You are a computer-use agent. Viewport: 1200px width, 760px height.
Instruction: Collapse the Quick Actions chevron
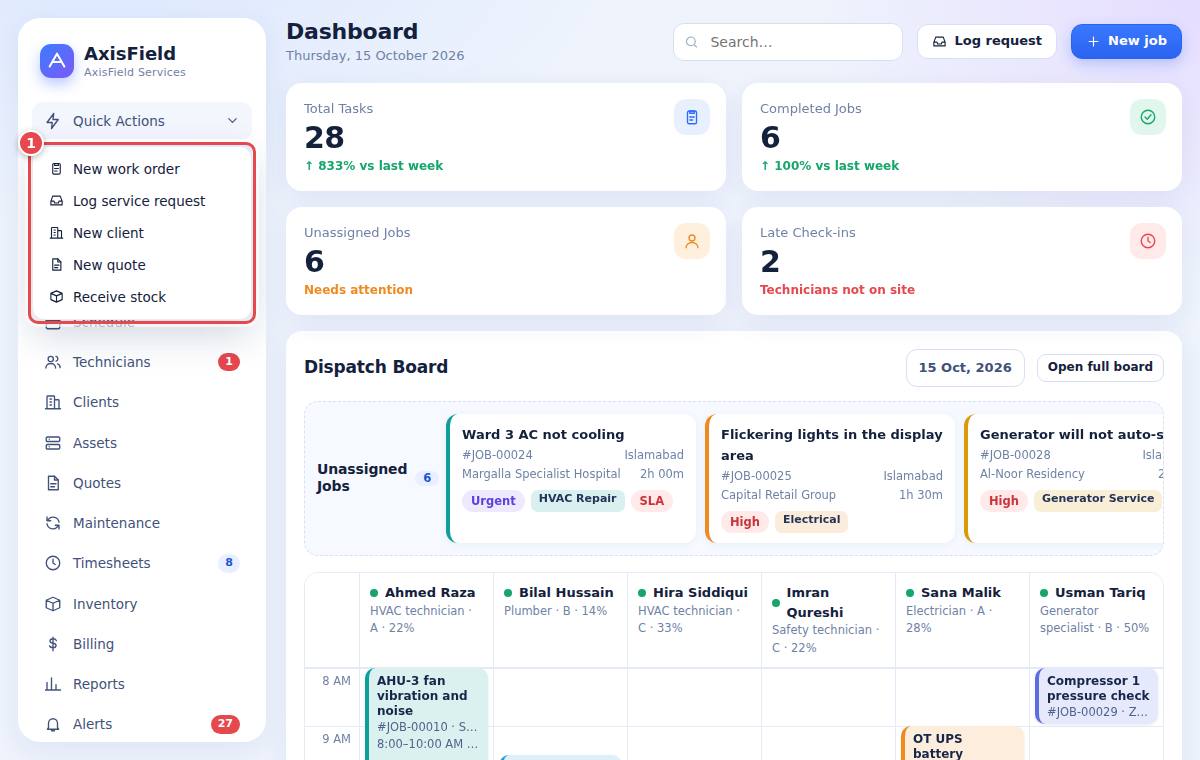pos(232,121)
